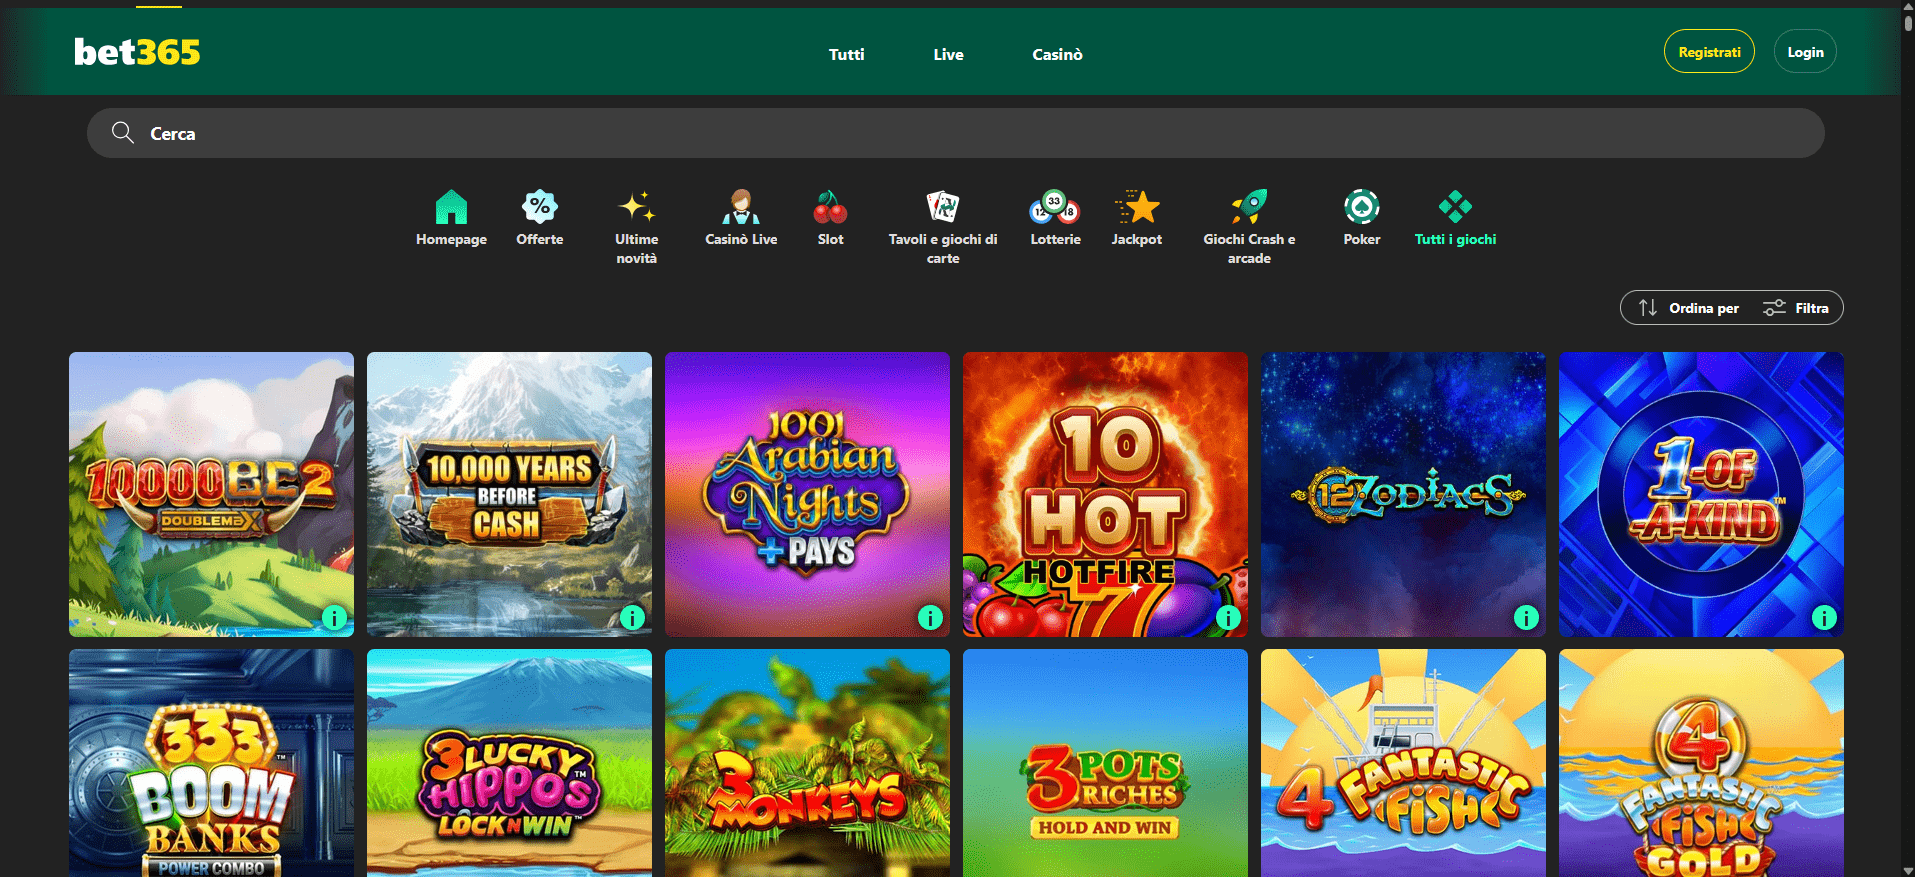Show info for 12 Zodiacs game
Screen dimensions: 1915x877
[1526, 618]
